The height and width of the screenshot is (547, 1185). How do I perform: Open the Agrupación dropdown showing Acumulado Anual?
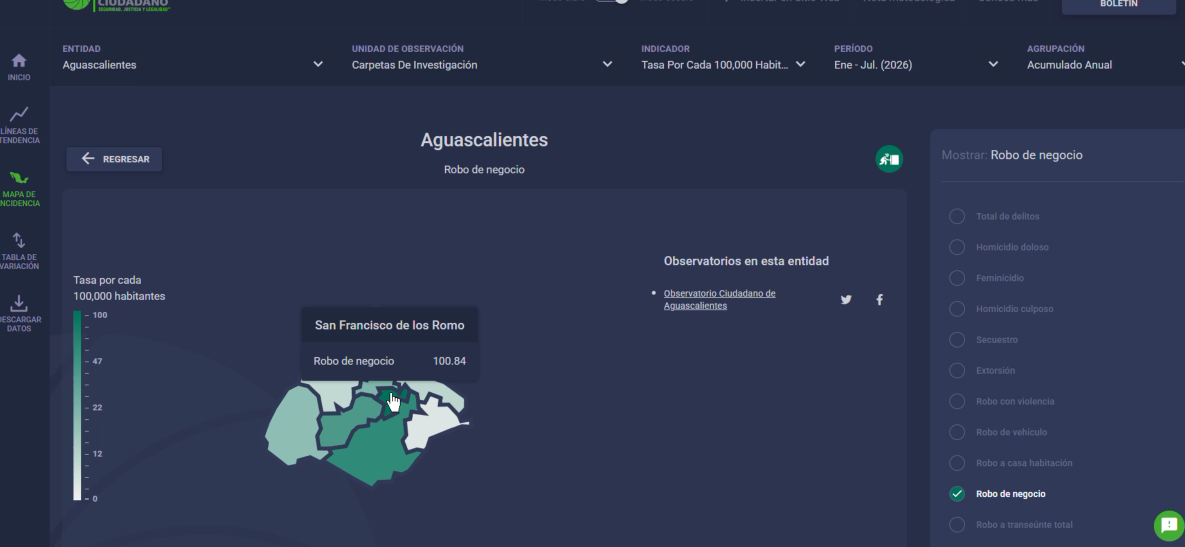tap(1106, 57)
